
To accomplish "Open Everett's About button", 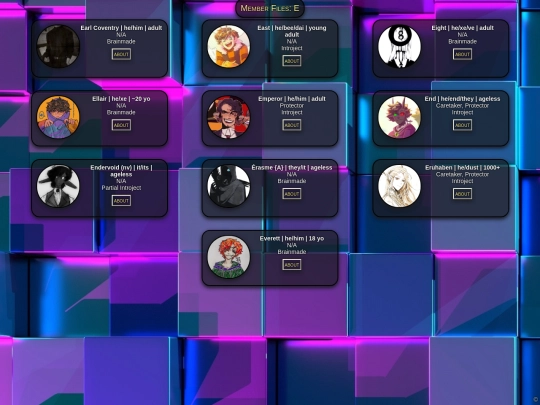I will click(292, 264).
